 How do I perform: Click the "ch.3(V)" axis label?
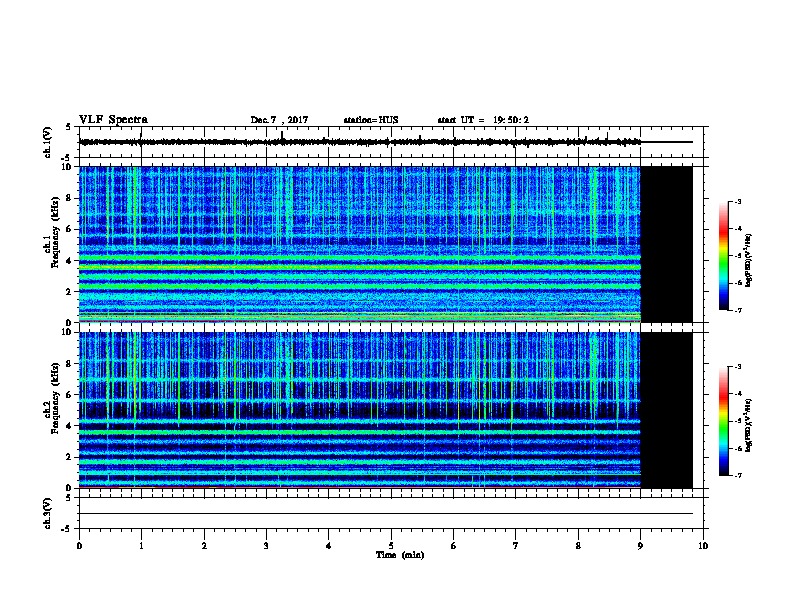(x=48, y=513)
